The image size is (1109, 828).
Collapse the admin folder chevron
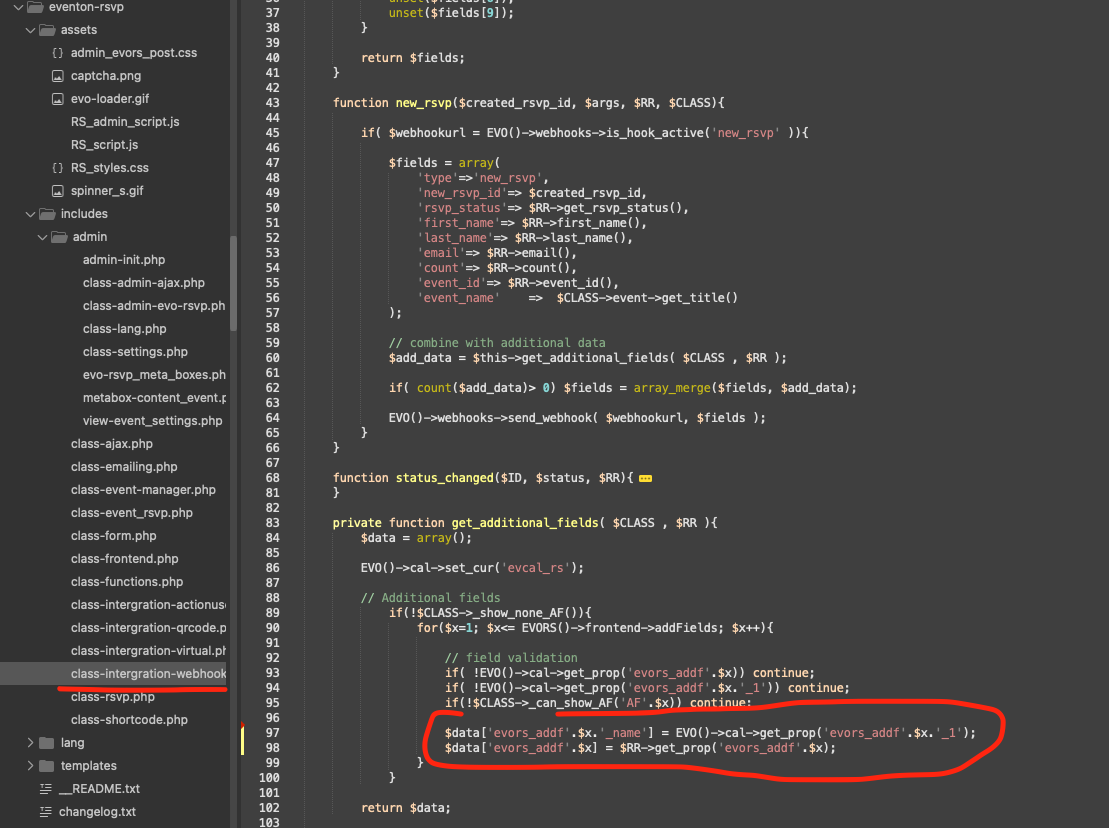click(42, 237)
